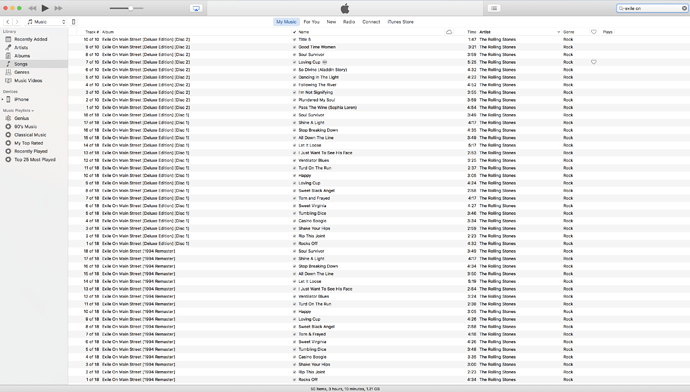This screenshot has width=690, height=392.
Task: Open the My Top Rated playlist
Action: (28, 143)
